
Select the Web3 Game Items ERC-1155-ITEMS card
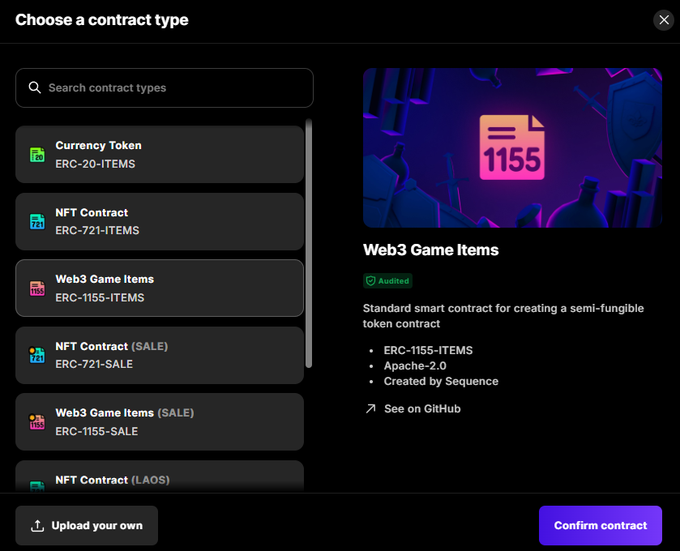click(160, 288)
